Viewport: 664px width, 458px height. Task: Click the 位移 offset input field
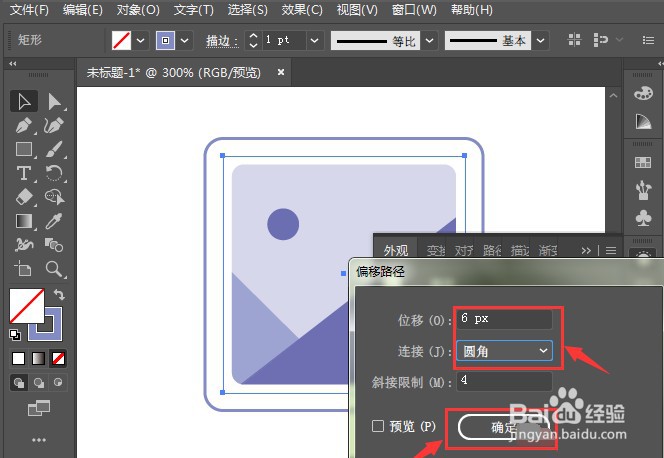click(504, 319)
